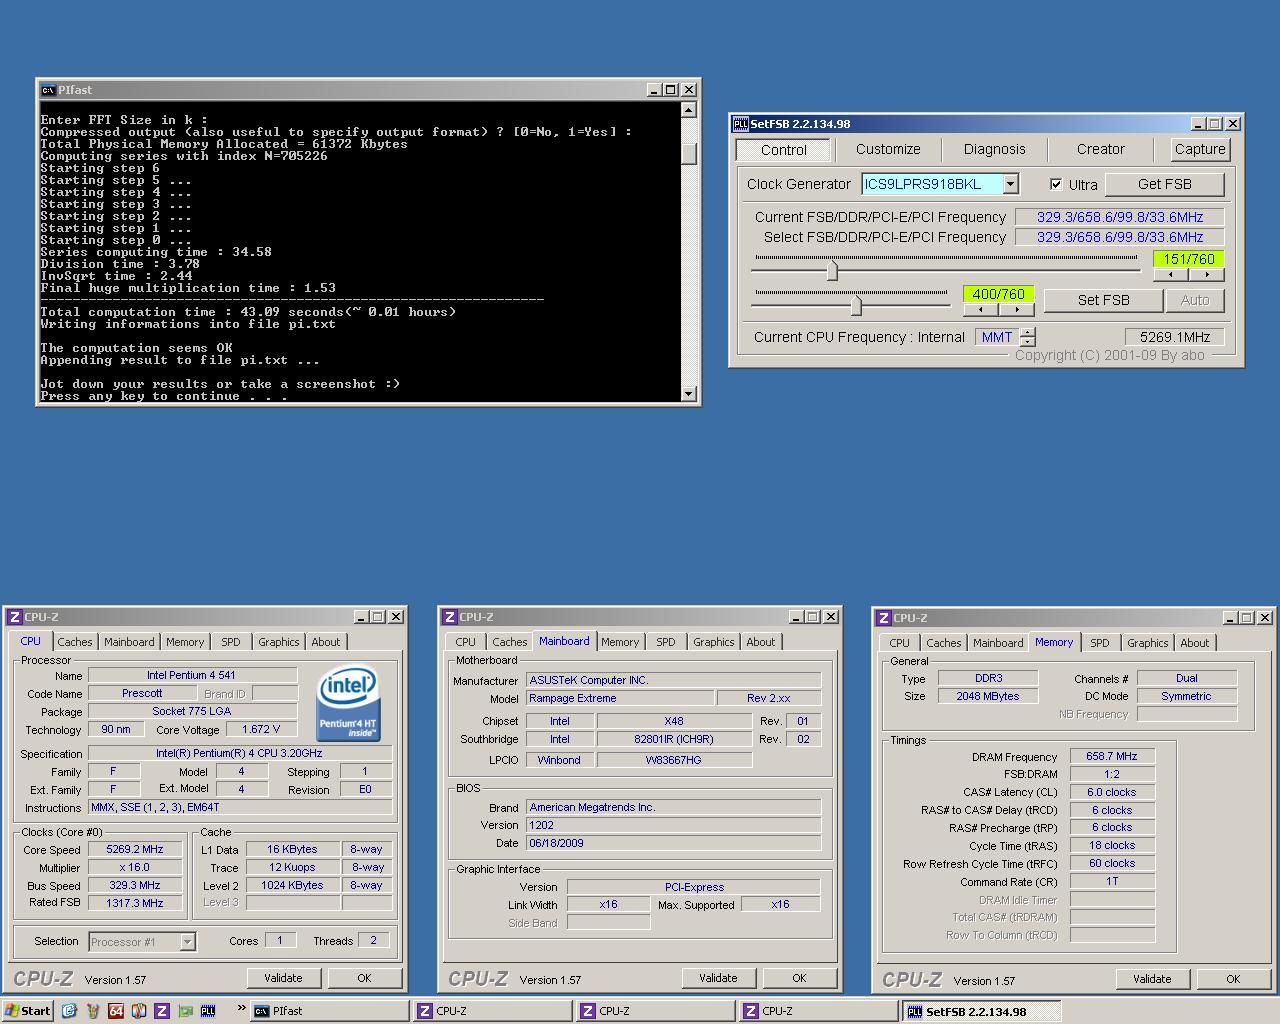Open the Windows Start menu
Viewport: 1280px width, 1024px height.
click(x=28, y=1011)
